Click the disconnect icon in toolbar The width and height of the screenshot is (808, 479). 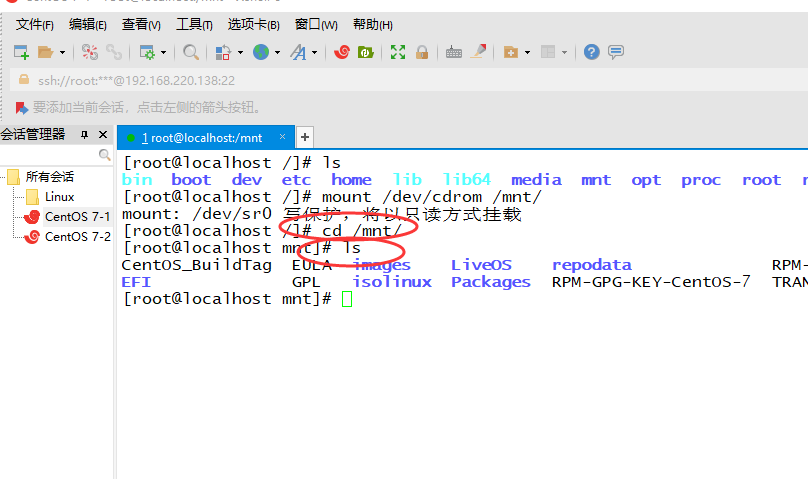tap(90, 52)
